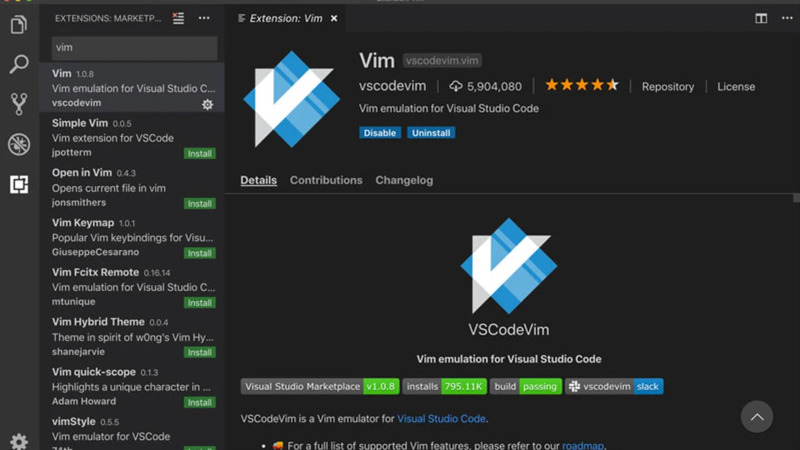Open Manage gear in activity bar
The height and width of the screenshot is (450, 800).
(19, 441)
